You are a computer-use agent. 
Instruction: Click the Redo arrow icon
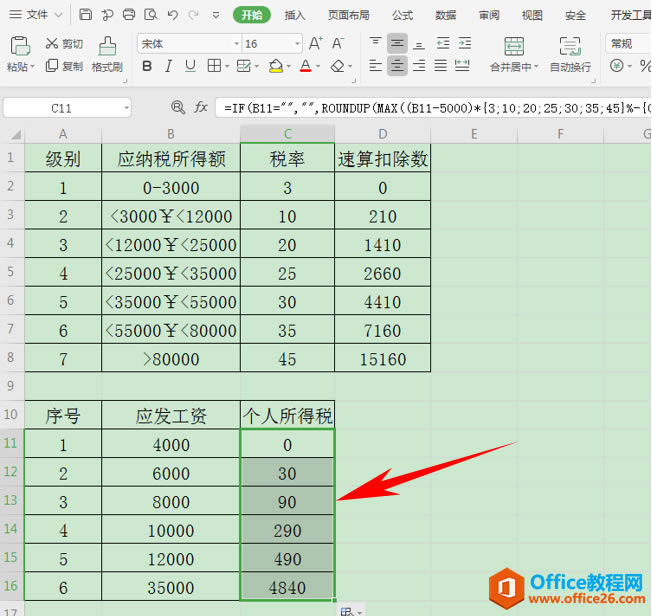tap(193, 15)
